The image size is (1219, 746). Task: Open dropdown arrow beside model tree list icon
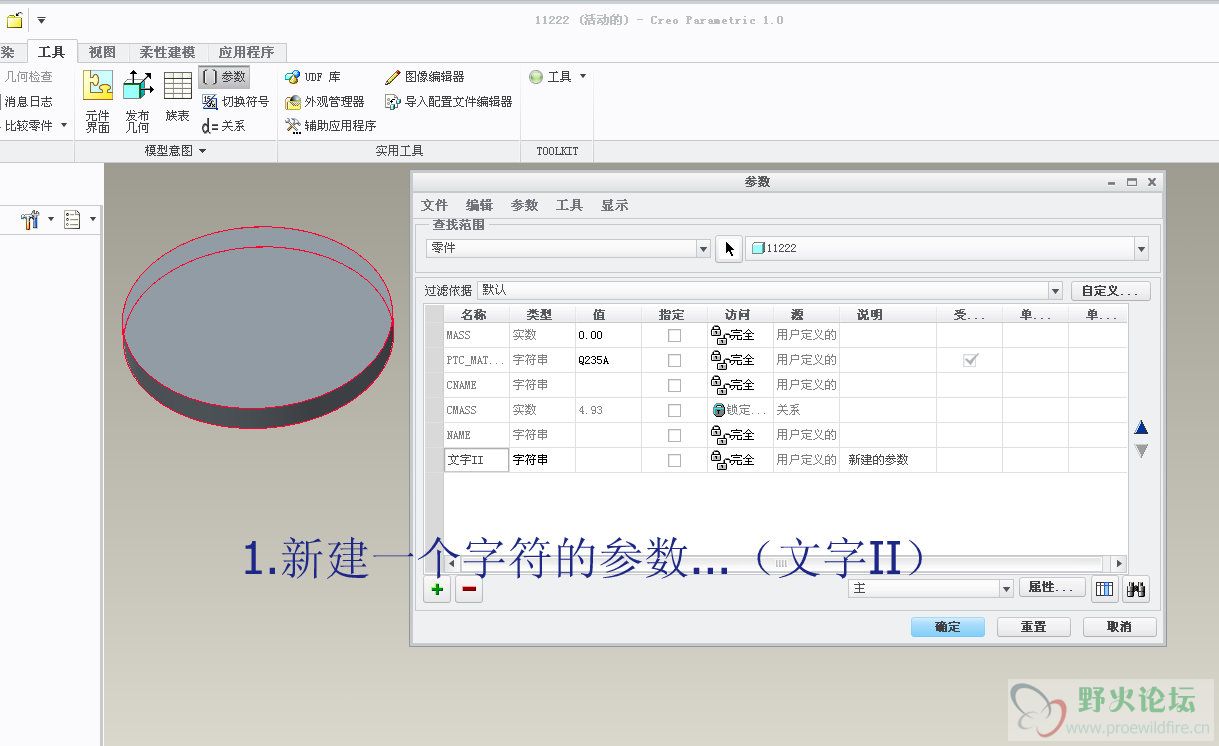(x=93, y=219)
